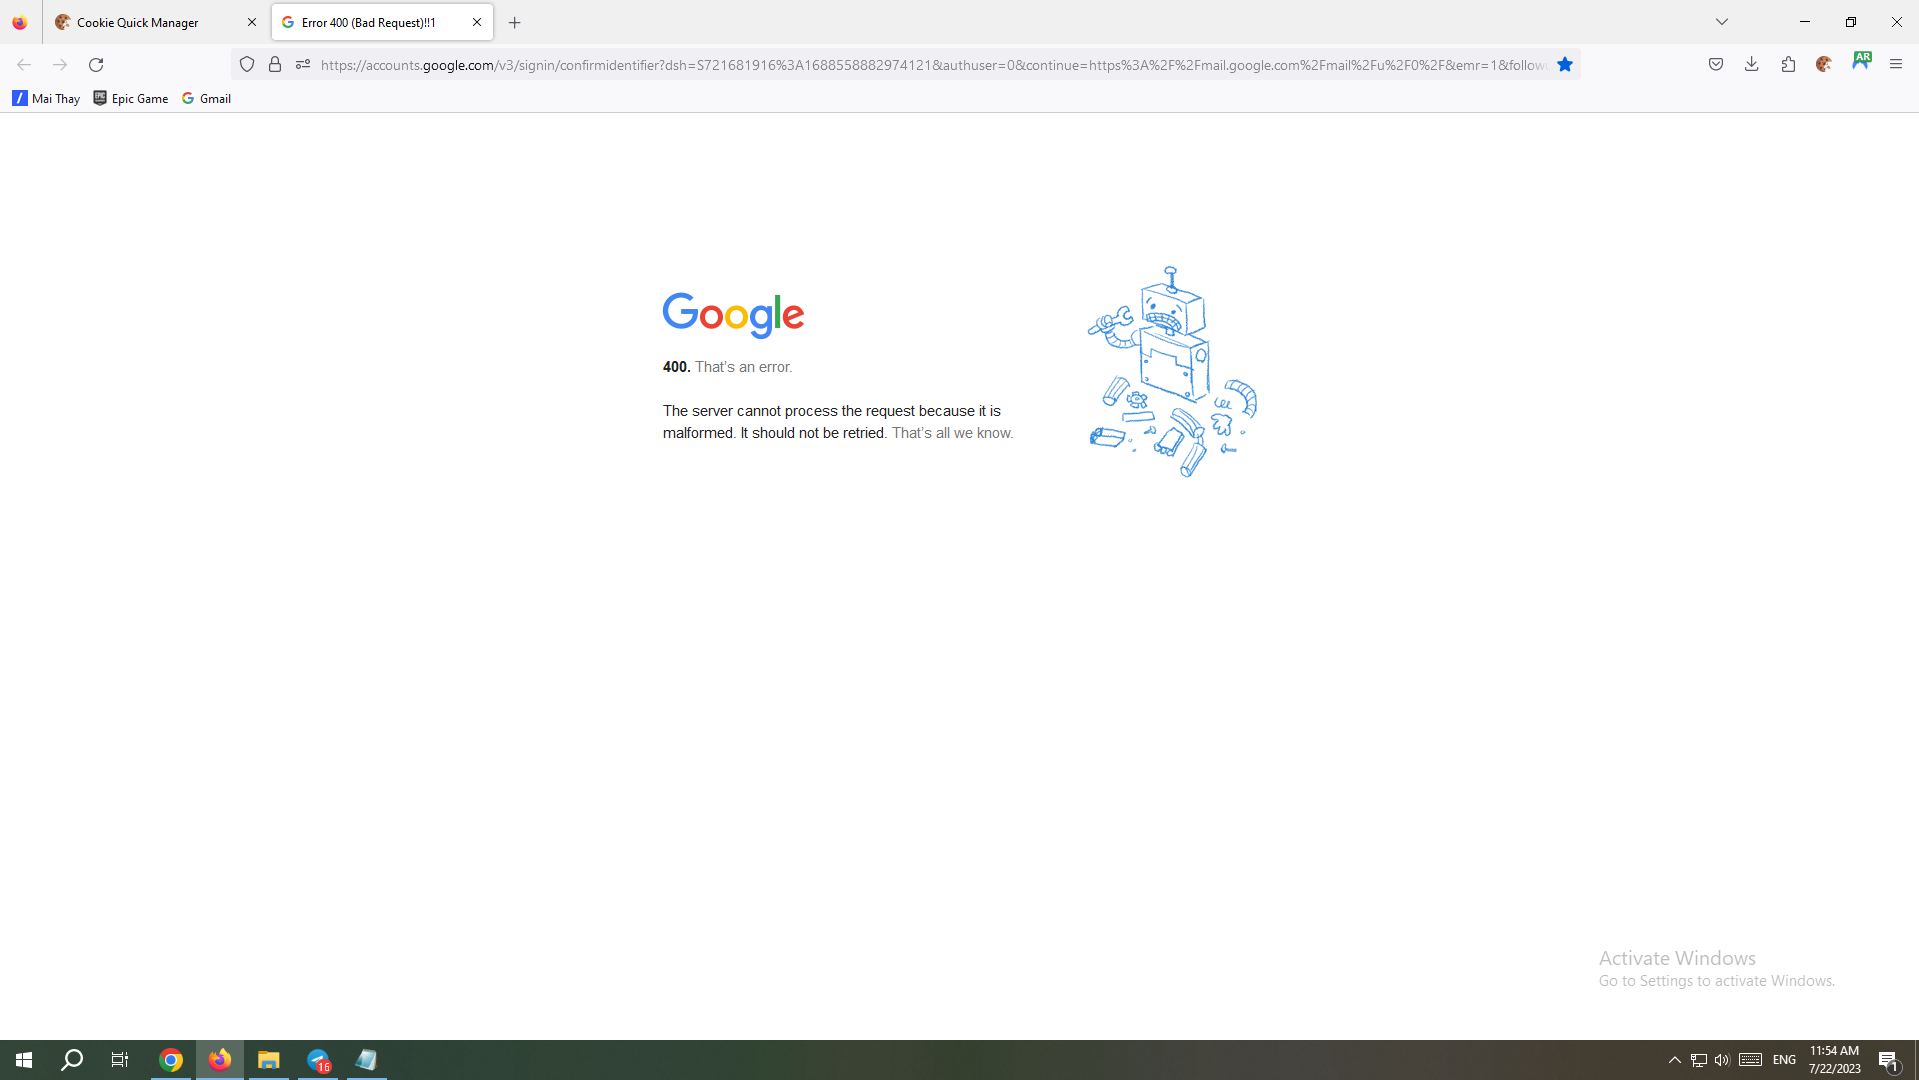
Task: Launch Chrome from the taskbar
Action: 171,1060
